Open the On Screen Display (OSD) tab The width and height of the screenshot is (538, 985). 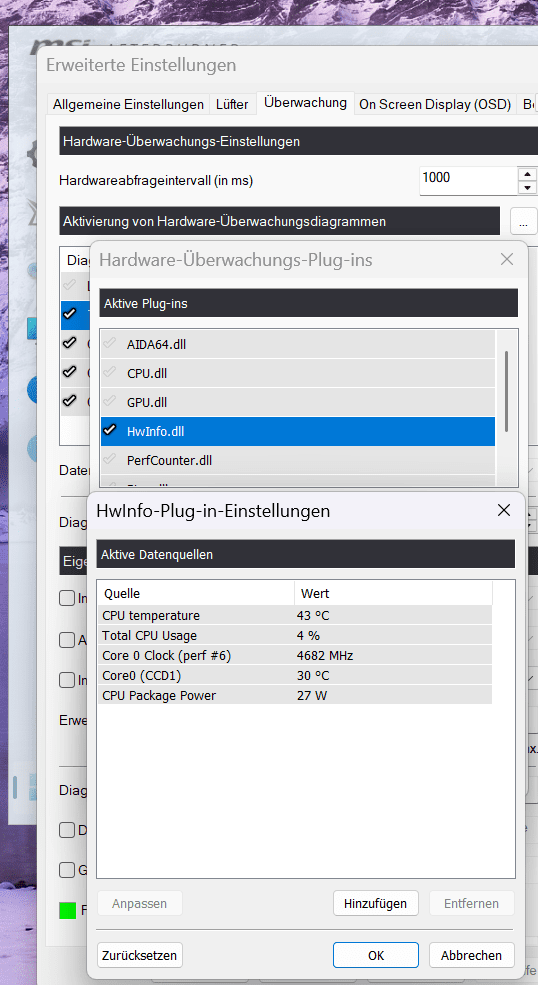pos(435,105)
